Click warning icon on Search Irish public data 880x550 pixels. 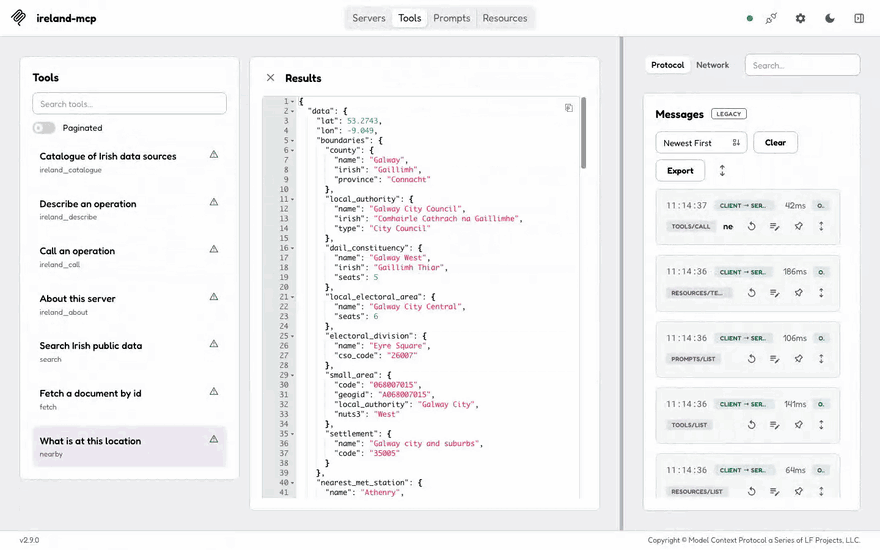(x=214, y=344)
